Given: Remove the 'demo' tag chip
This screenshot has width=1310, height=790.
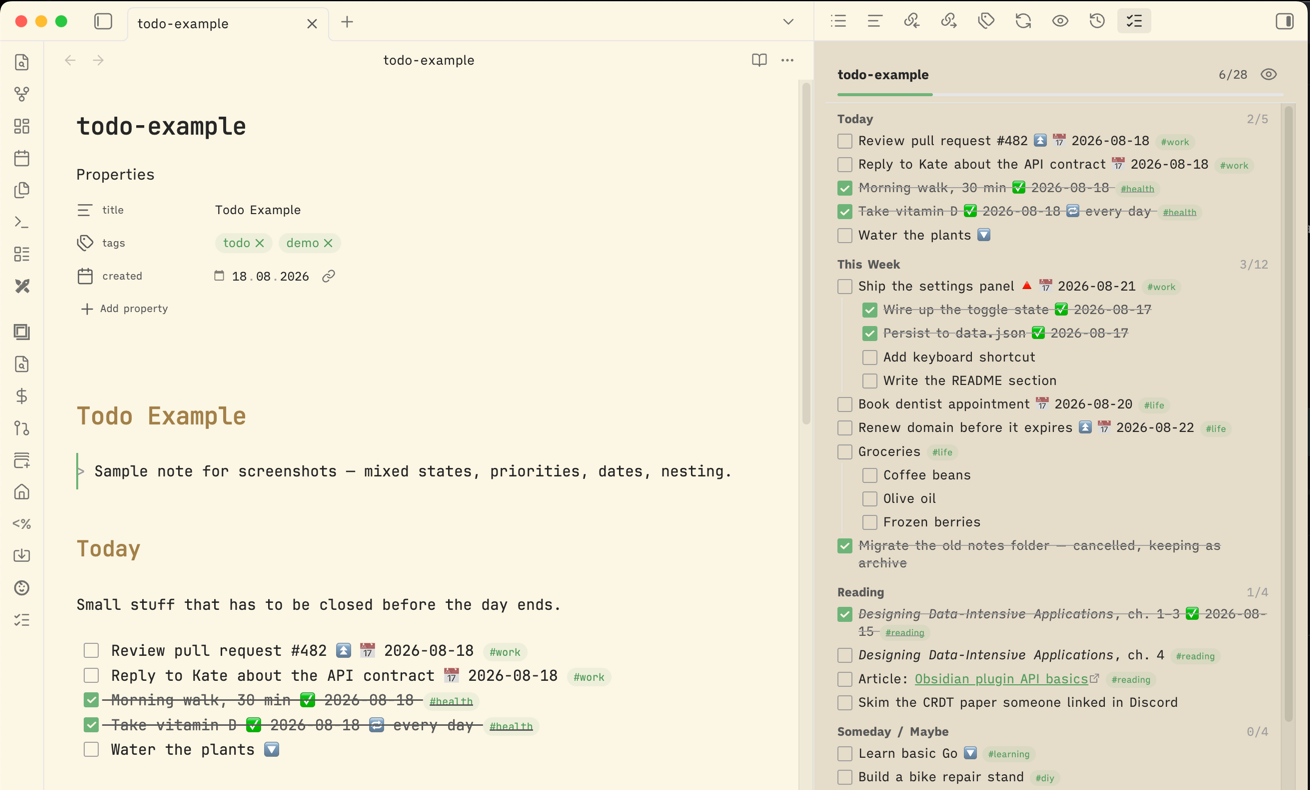Looking at the screenshot, I should tap(328, 243).
